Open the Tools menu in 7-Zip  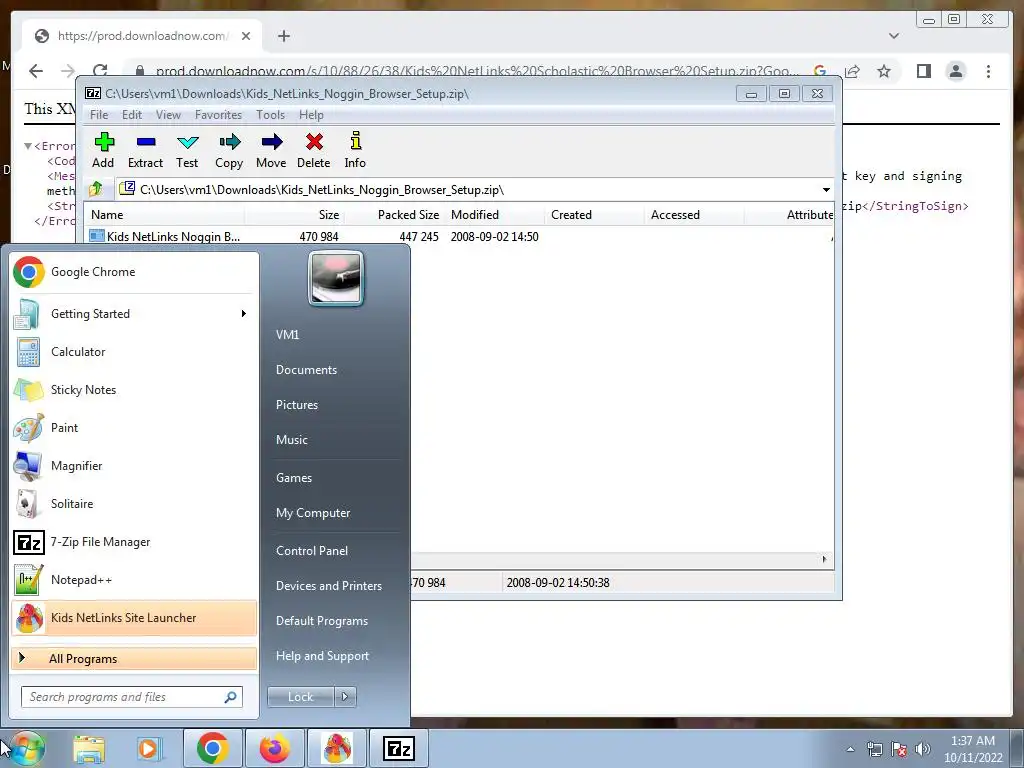270,115
